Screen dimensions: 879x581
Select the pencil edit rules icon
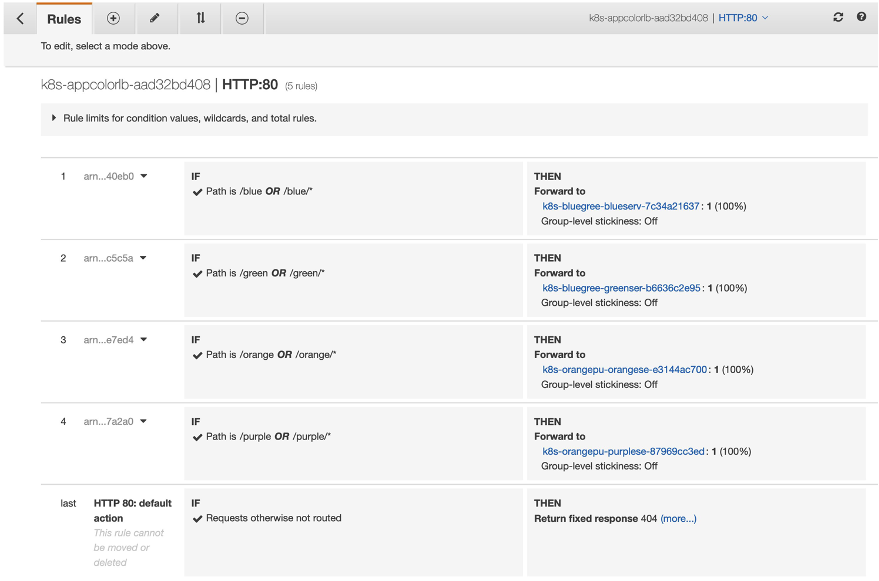pyautogui.click(x=156, y=18)
